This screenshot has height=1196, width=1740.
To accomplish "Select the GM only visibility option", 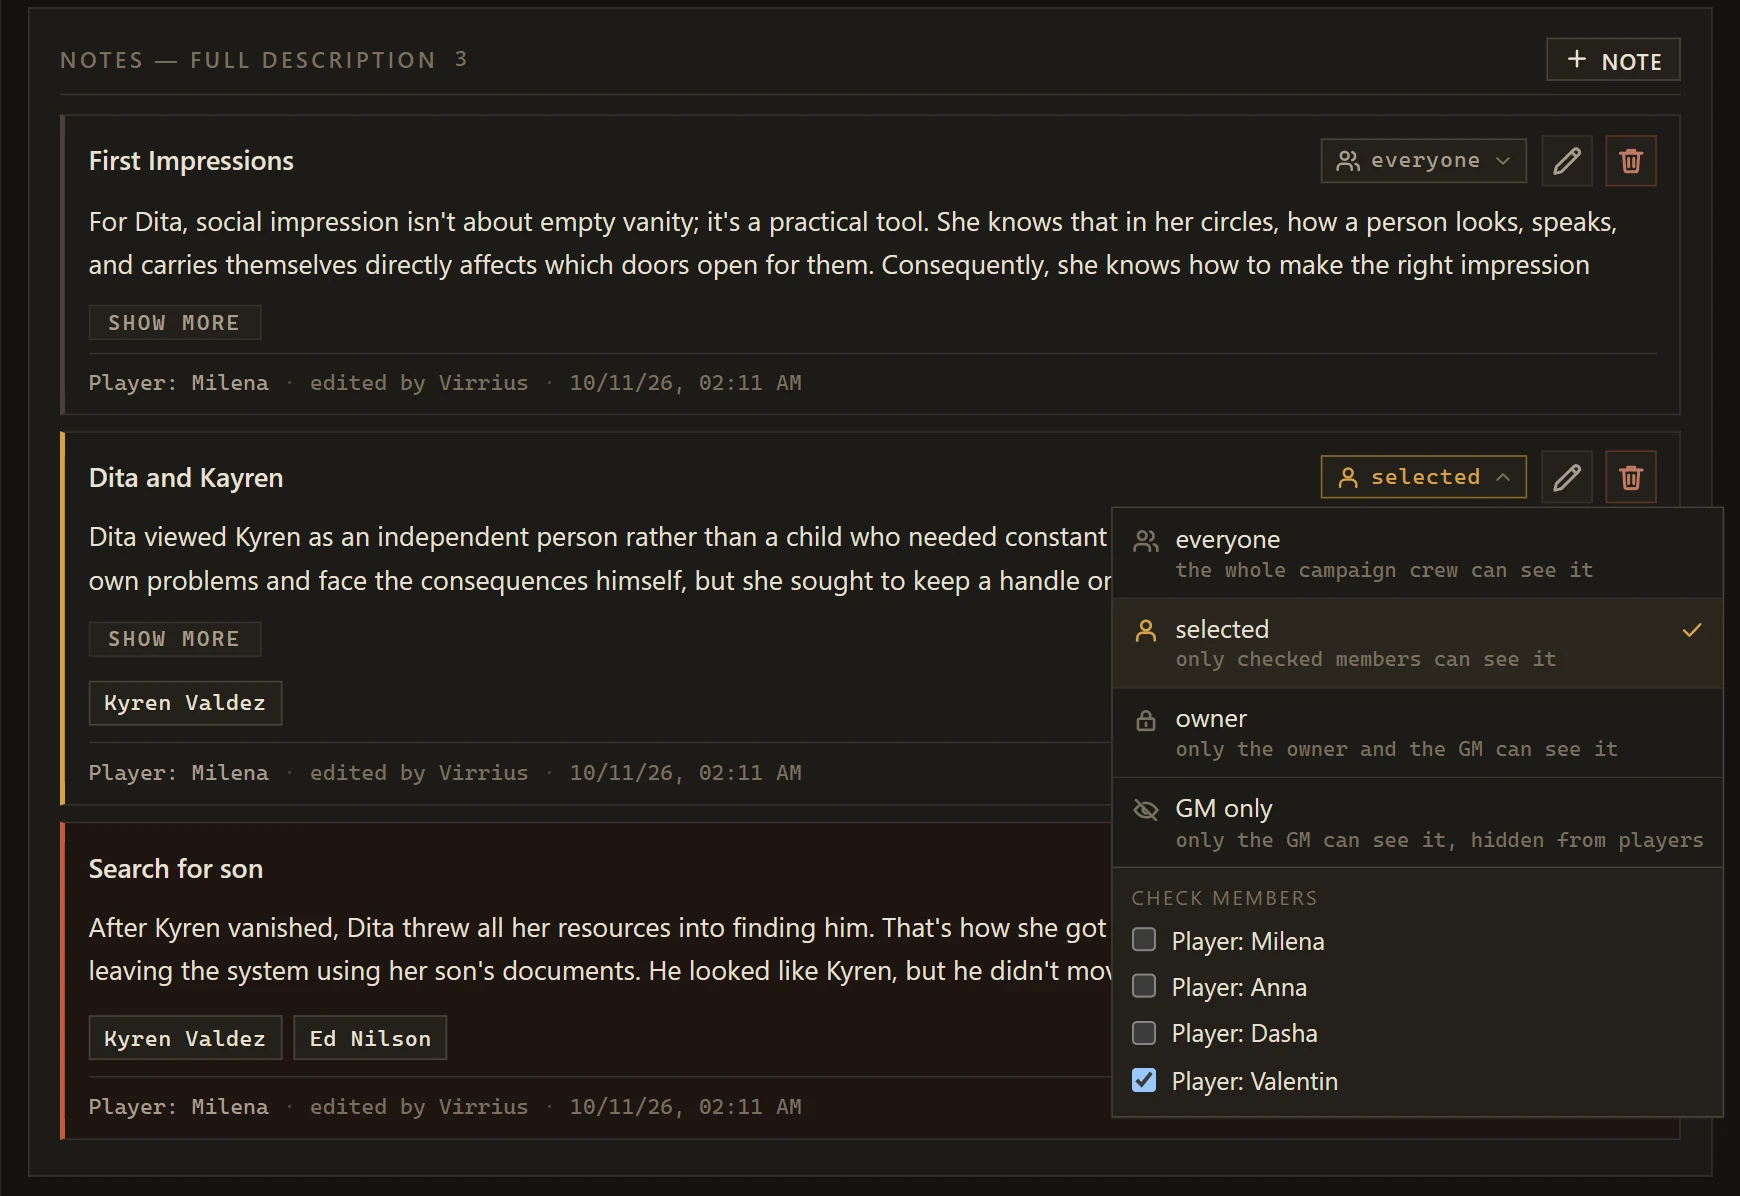I will point(1417,823).
